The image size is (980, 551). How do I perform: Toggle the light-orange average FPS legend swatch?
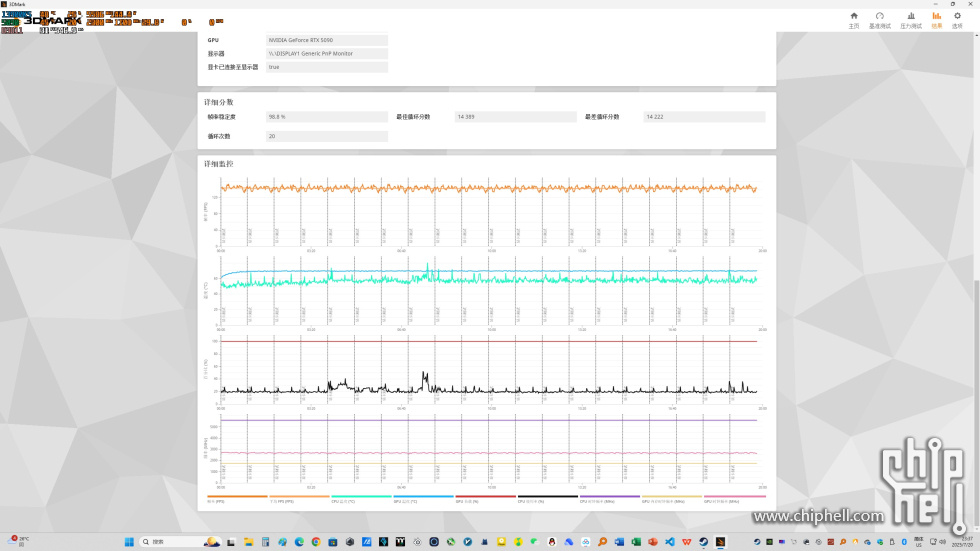point(299,497)
